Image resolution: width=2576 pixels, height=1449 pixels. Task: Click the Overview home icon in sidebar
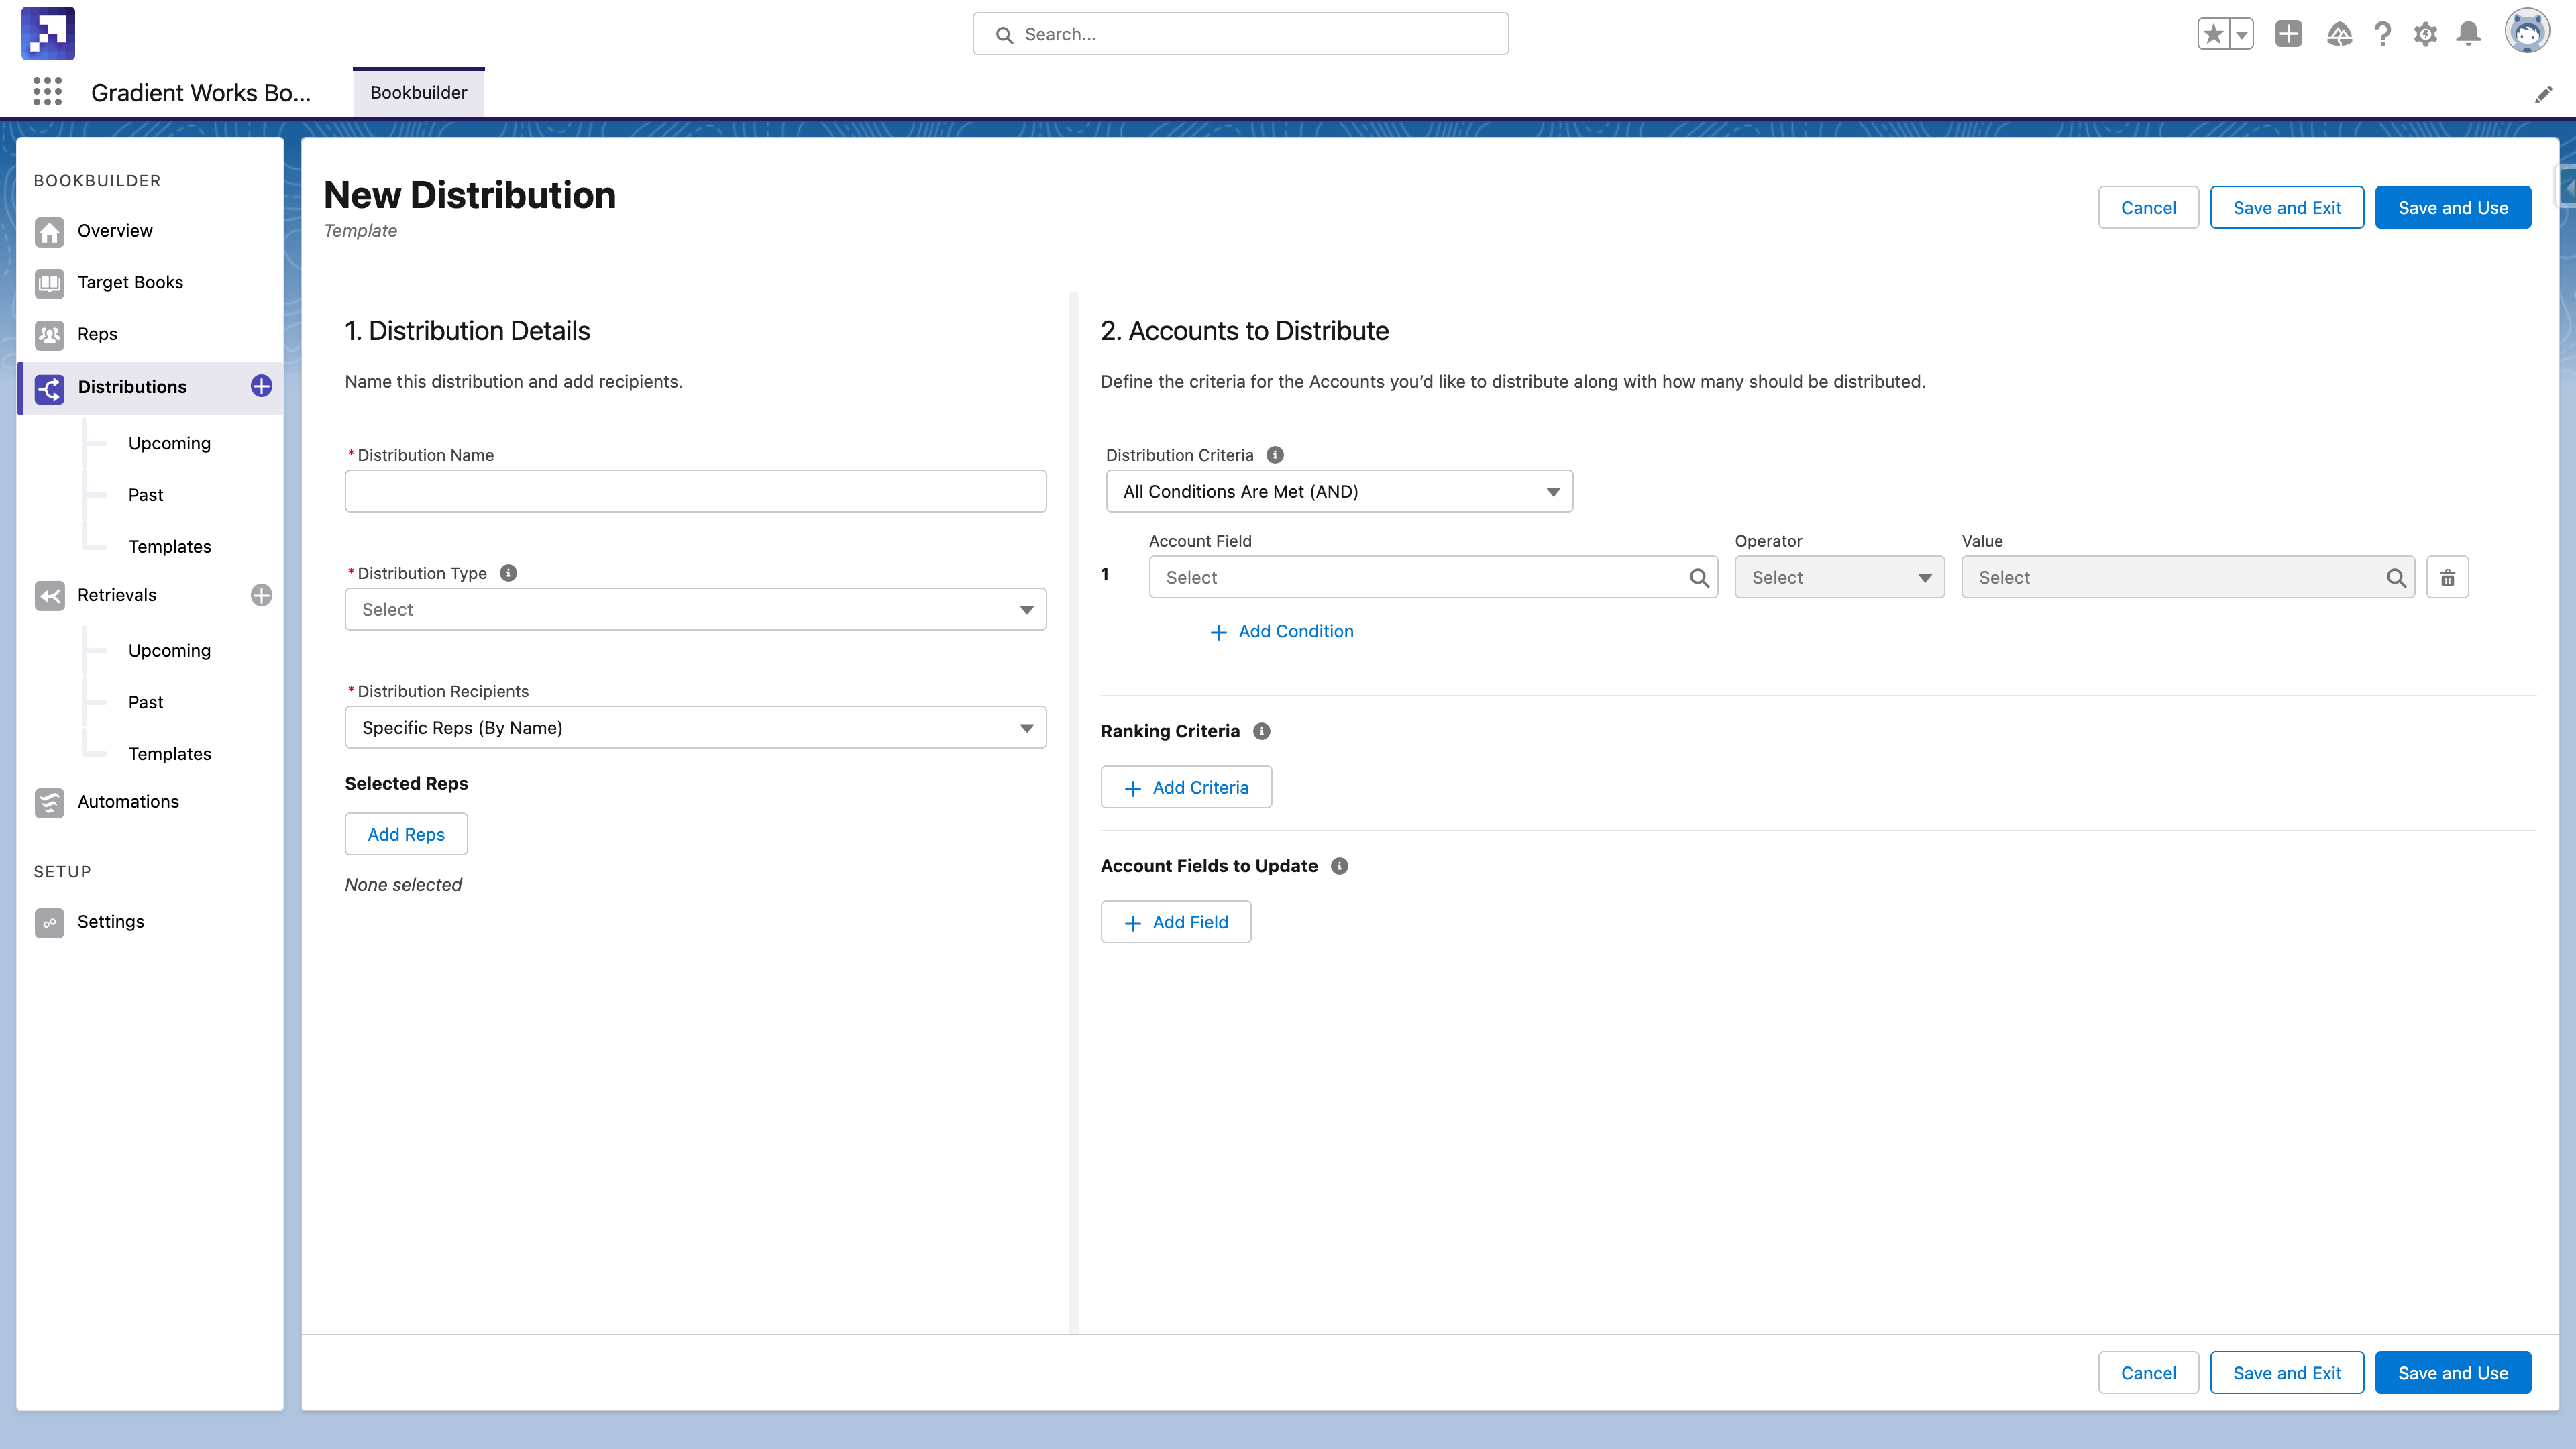(49, 231)
